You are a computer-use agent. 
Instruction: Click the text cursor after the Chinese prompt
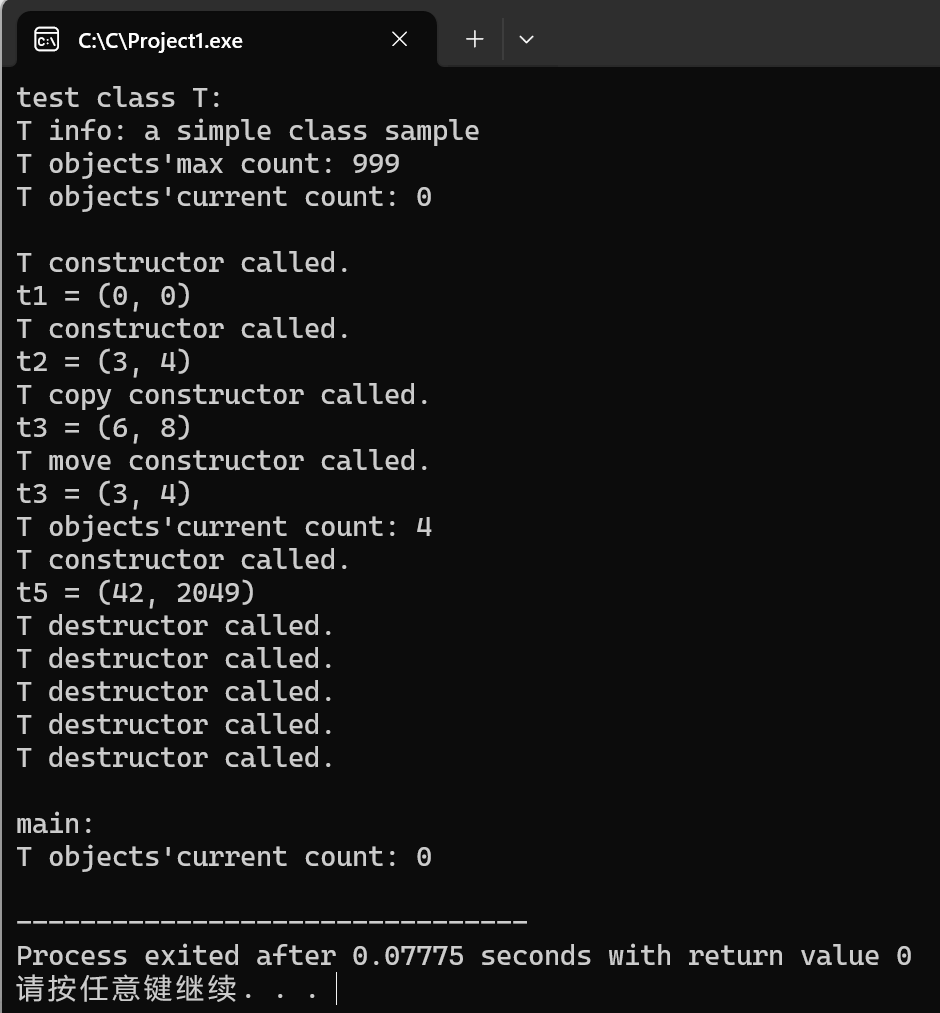coord(337,988)
